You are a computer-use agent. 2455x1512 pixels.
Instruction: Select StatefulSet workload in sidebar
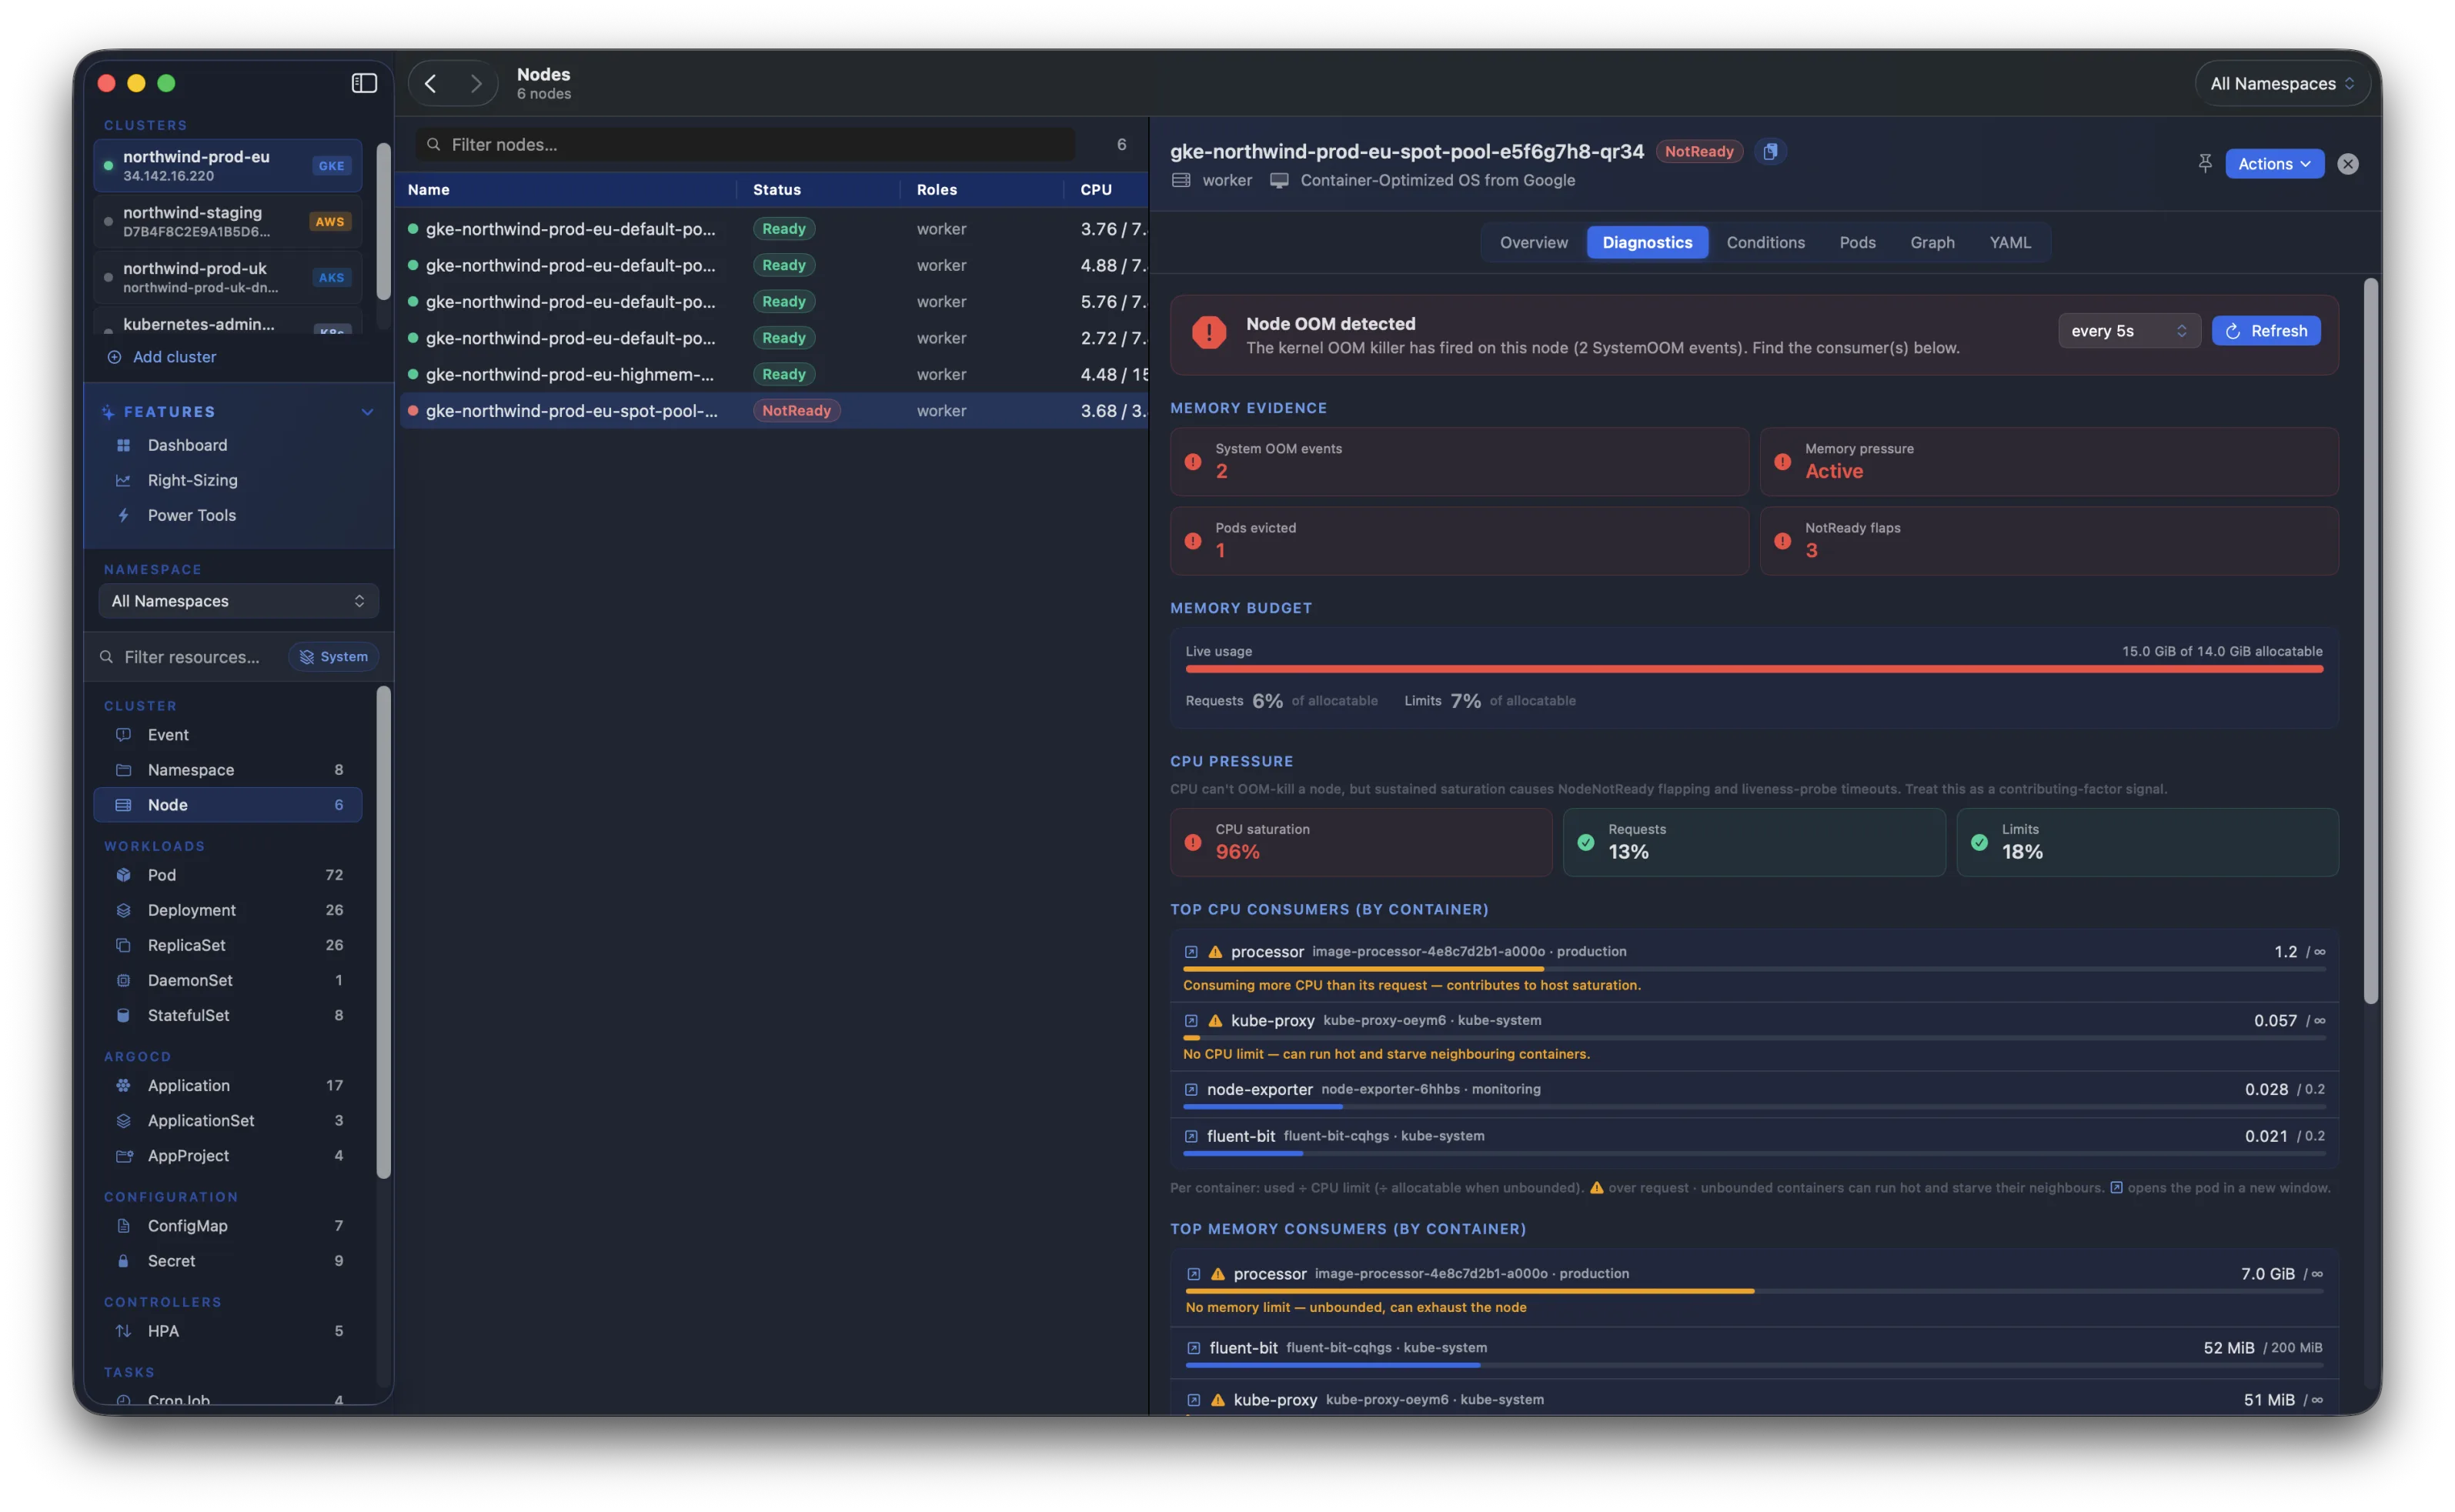click(228, 1015)
